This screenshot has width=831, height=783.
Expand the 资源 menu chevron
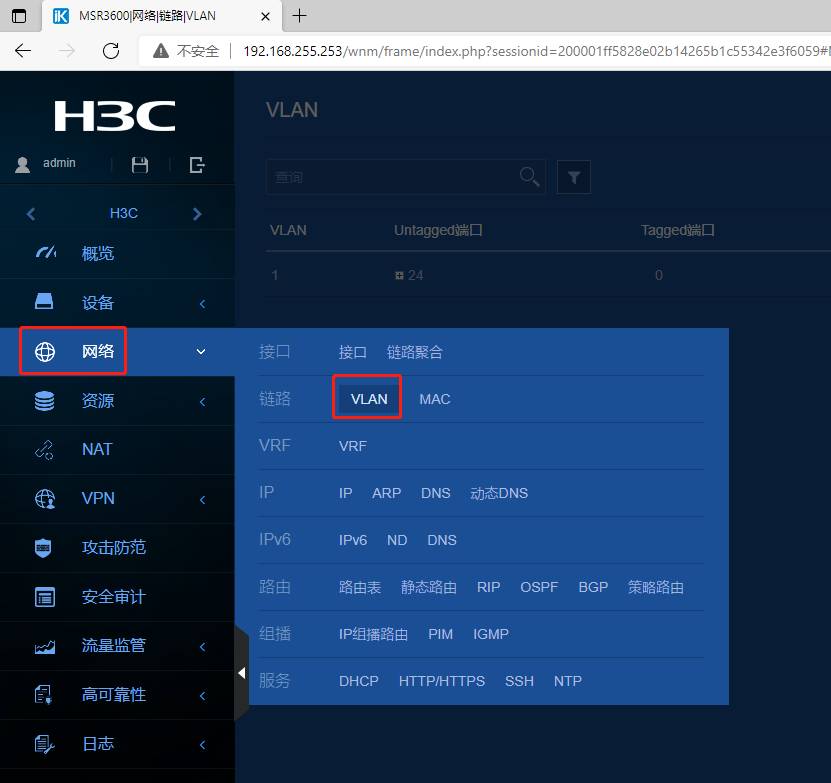pos(202,401)
